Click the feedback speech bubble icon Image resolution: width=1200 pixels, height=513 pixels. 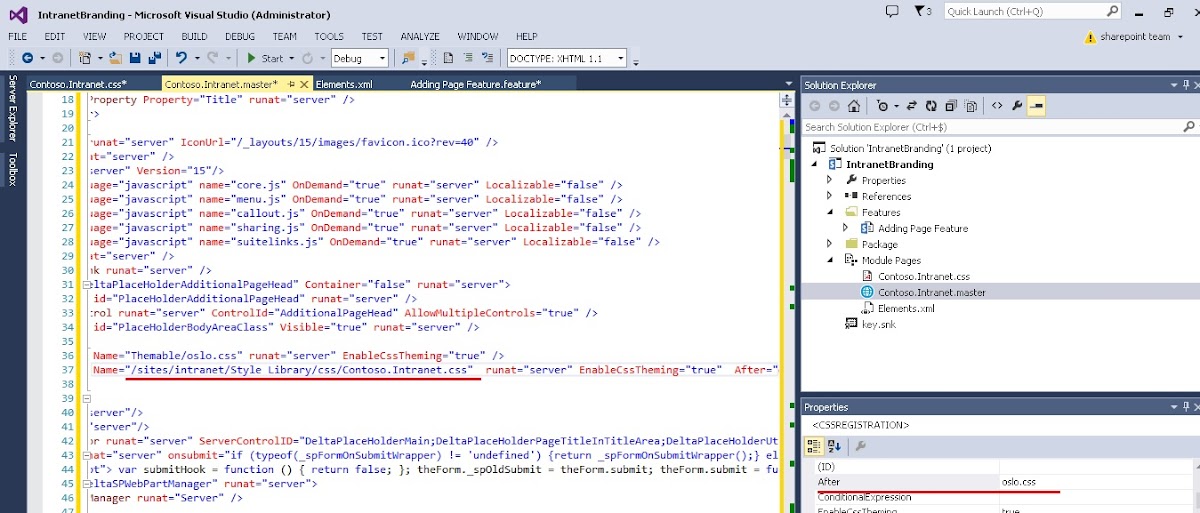[892, 11]
